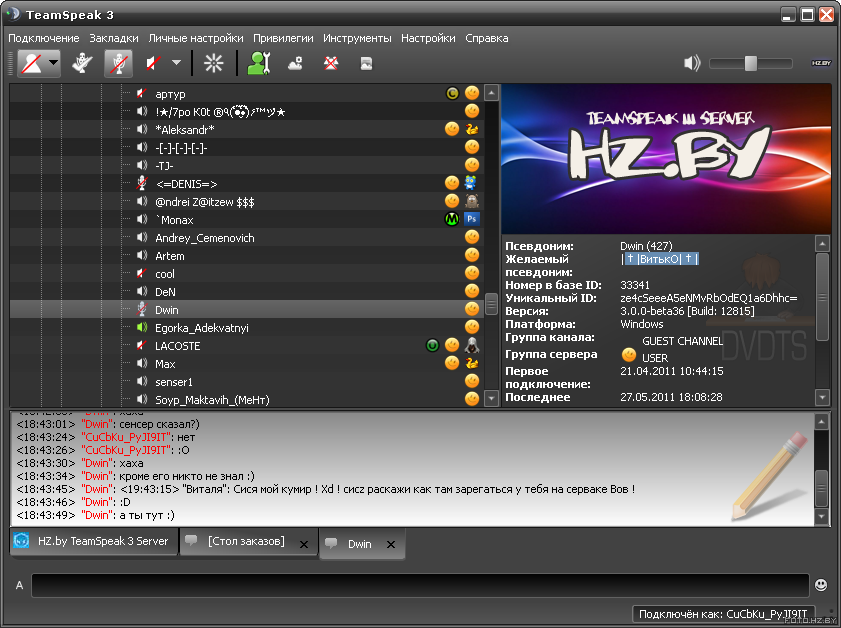Click the hooded figure icon on LACOSTE row

point(472,345)
